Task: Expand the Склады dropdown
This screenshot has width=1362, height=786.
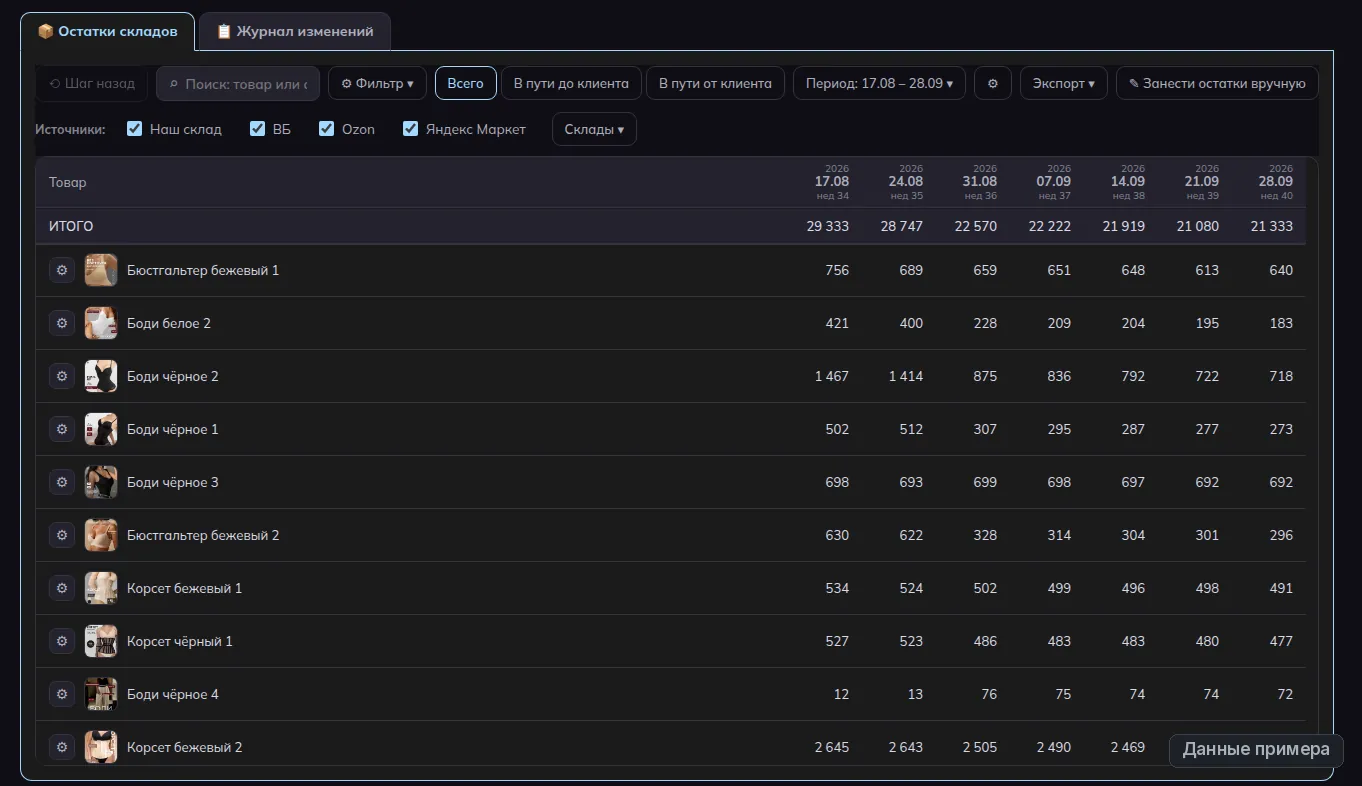Action: [594, 129]
